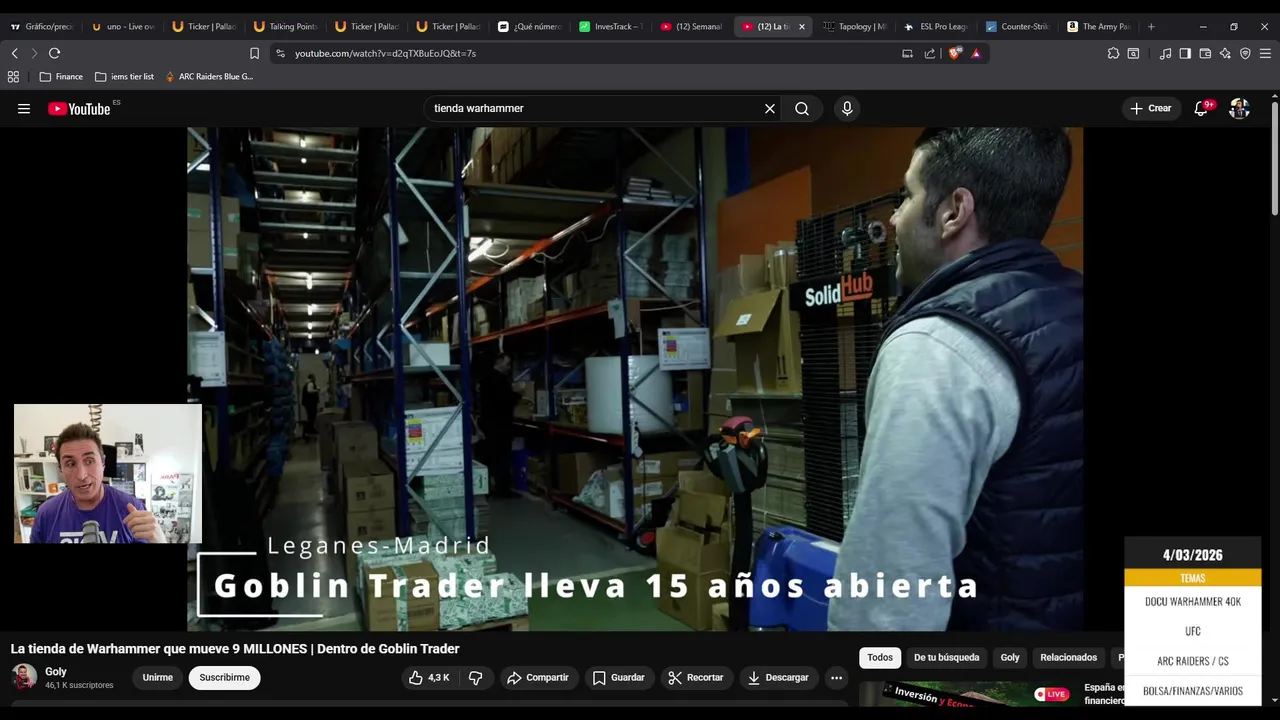Screen dimensions: 1280x720
Task: Clear the search box with the X
Action: pos(770,109)
